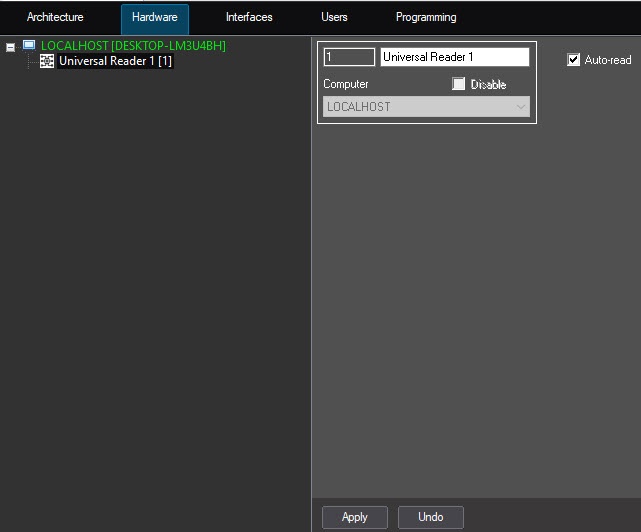Toggle the Disable checkbox

click(x=459, y=84)
